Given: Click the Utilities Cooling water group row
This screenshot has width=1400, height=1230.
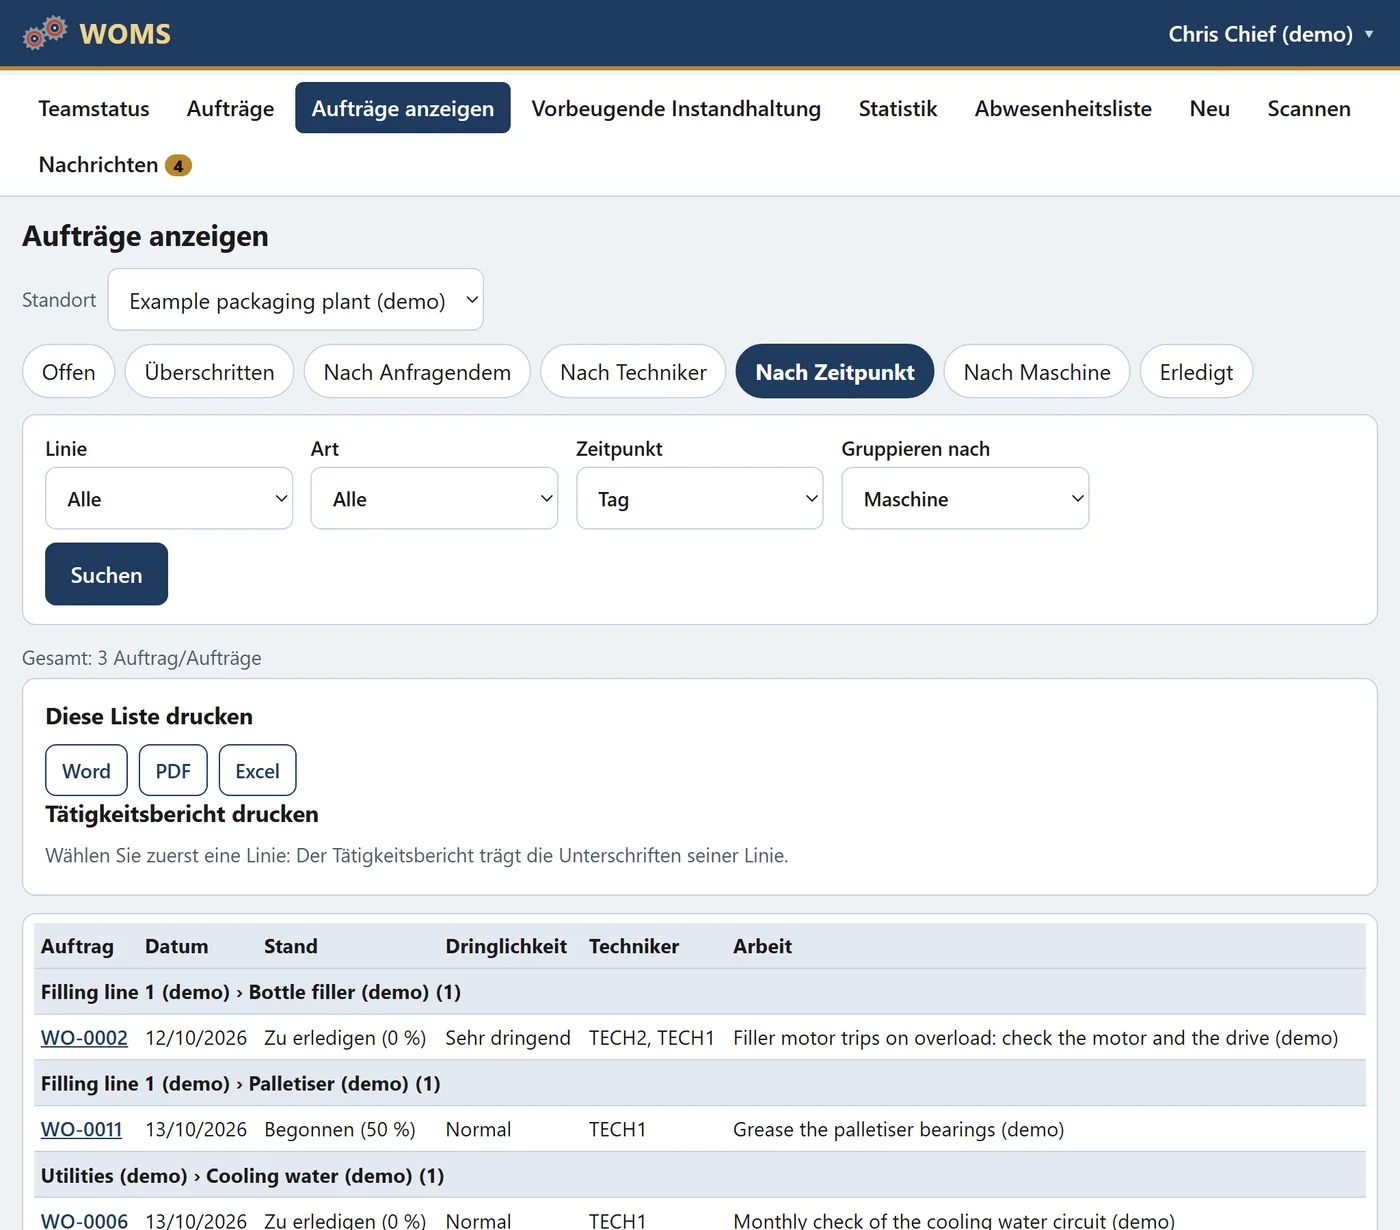Looking at the screenshot, I should pos(700,1176).
